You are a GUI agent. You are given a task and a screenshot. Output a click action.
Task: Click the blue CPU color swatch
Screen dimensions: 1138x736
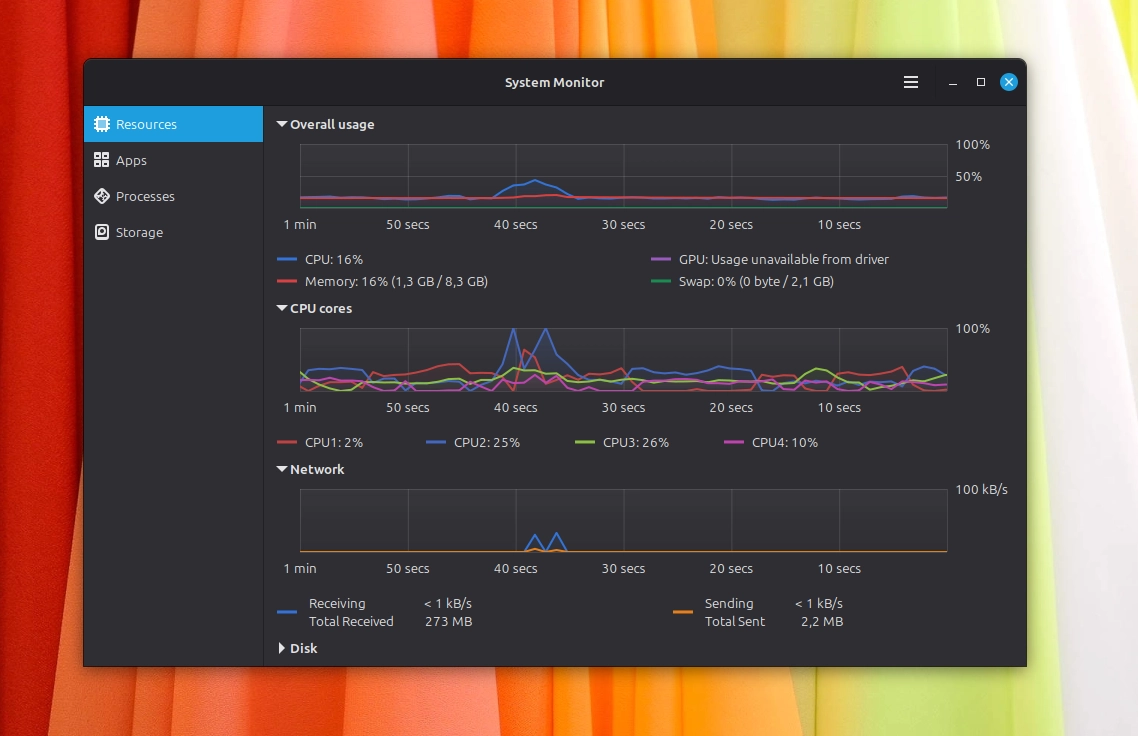click(287, 259)
